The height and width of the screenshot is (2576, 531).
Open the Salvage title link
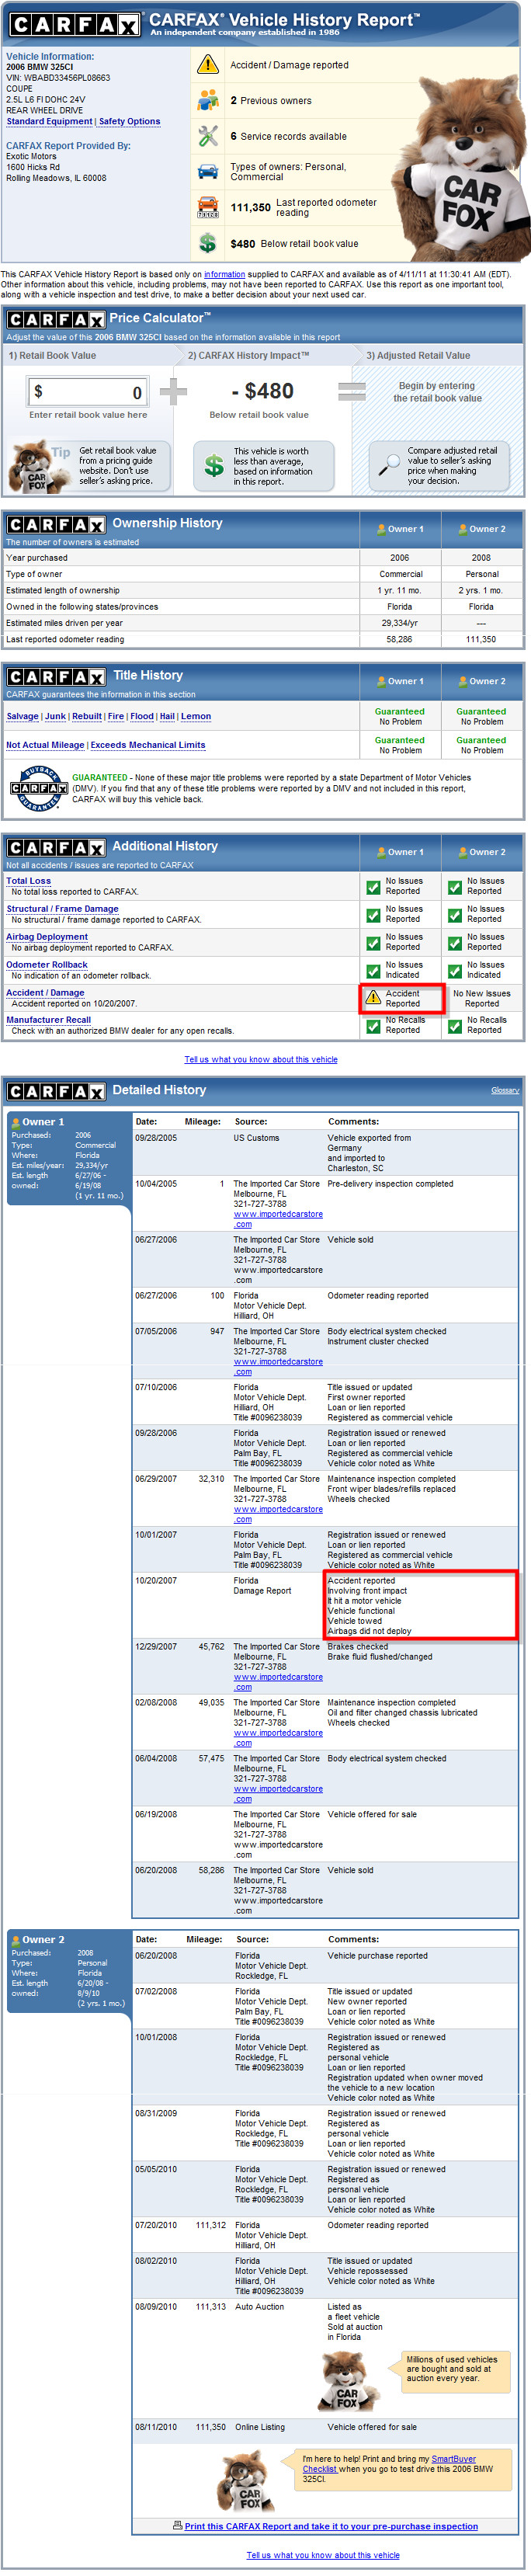pos(23,717)
